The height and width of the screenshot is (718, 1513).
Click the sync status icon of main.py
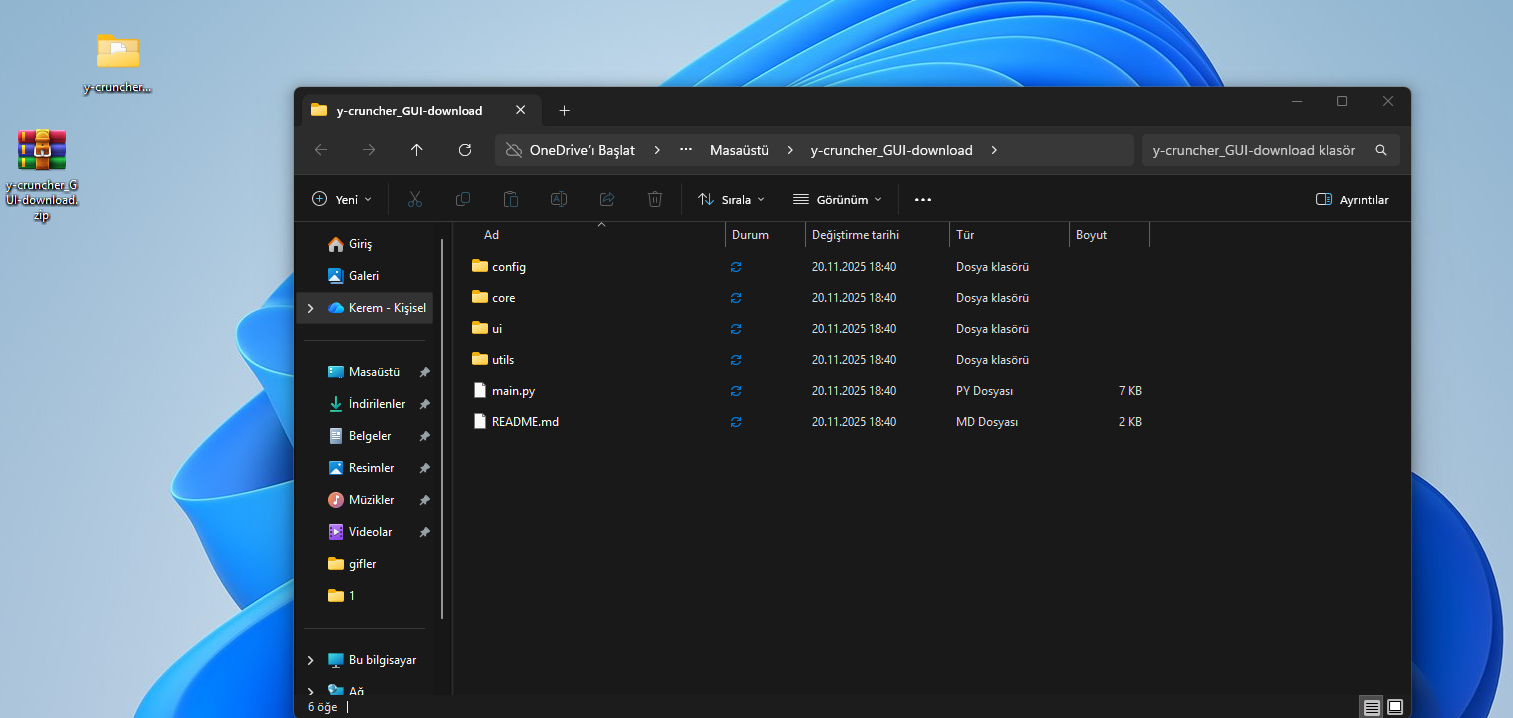point(736,391)
